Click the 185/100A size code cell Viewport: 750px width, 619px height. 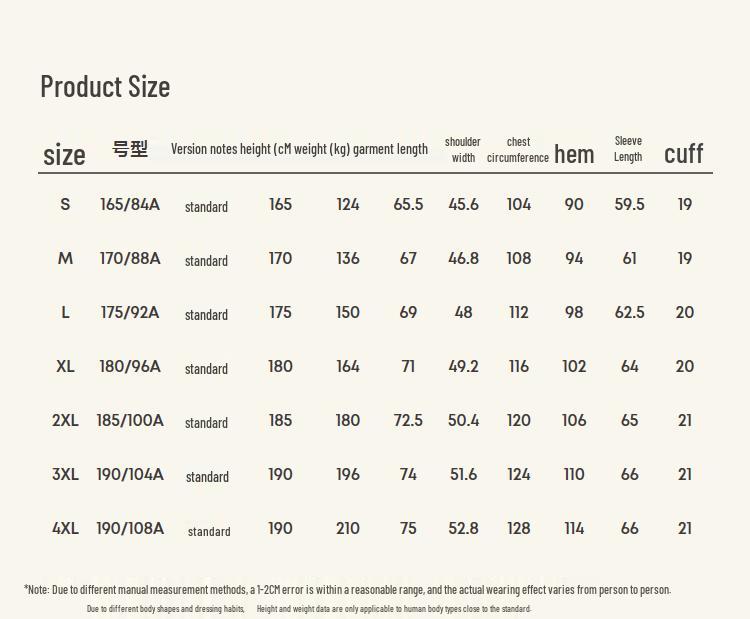(130, 420)
